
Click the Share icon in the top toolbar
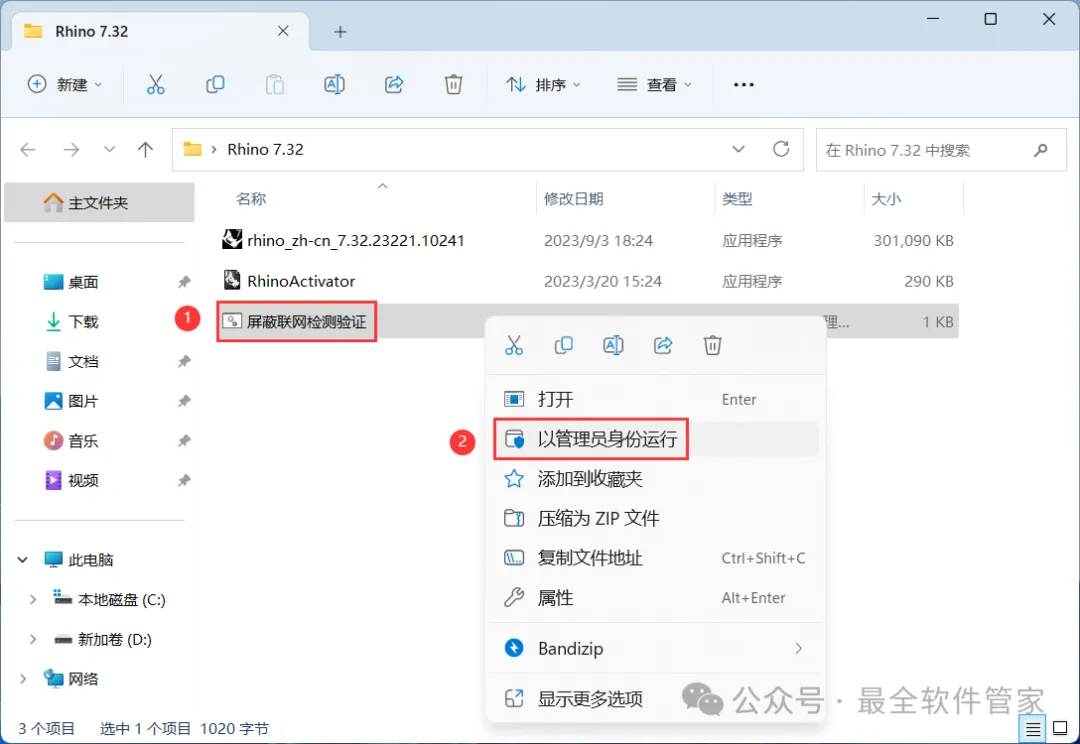coord(394,85)
